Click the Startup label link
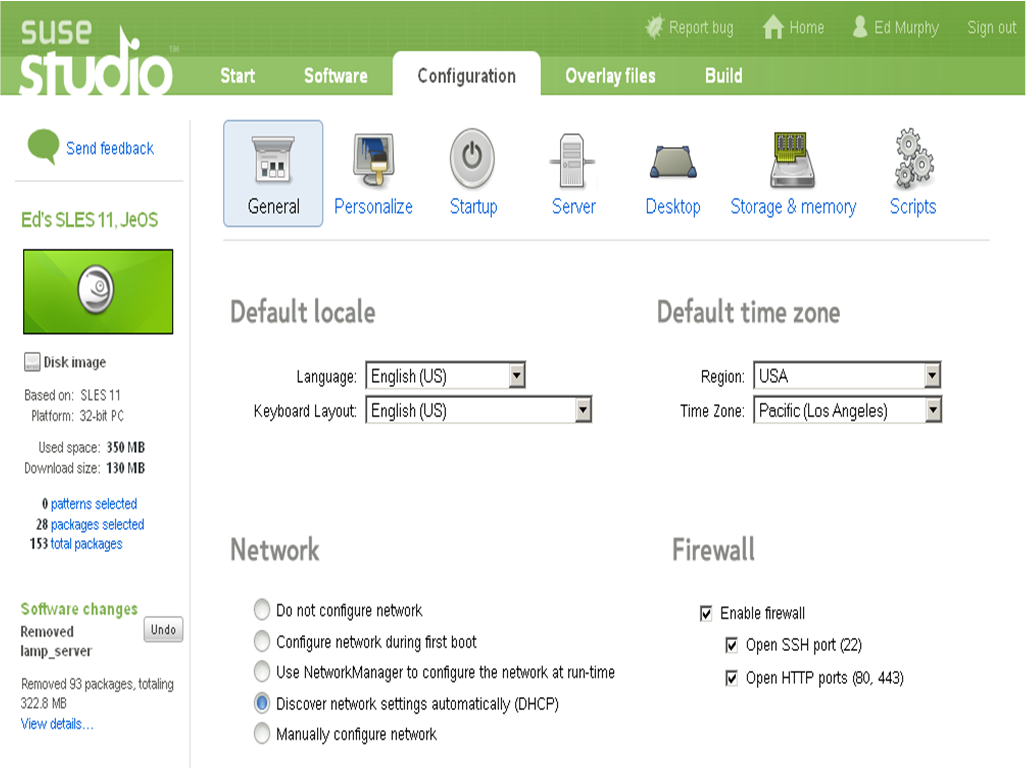 [474, 207]
